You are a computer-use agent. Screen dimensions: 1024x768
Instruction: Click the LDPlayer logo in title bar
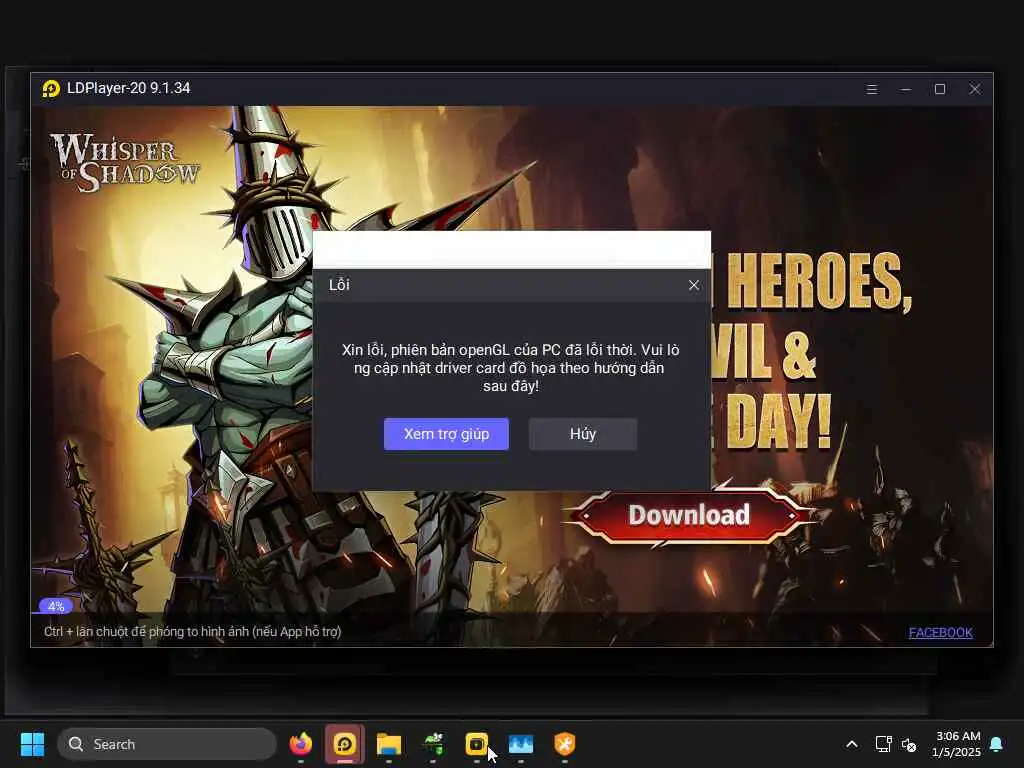coord(51,88)
